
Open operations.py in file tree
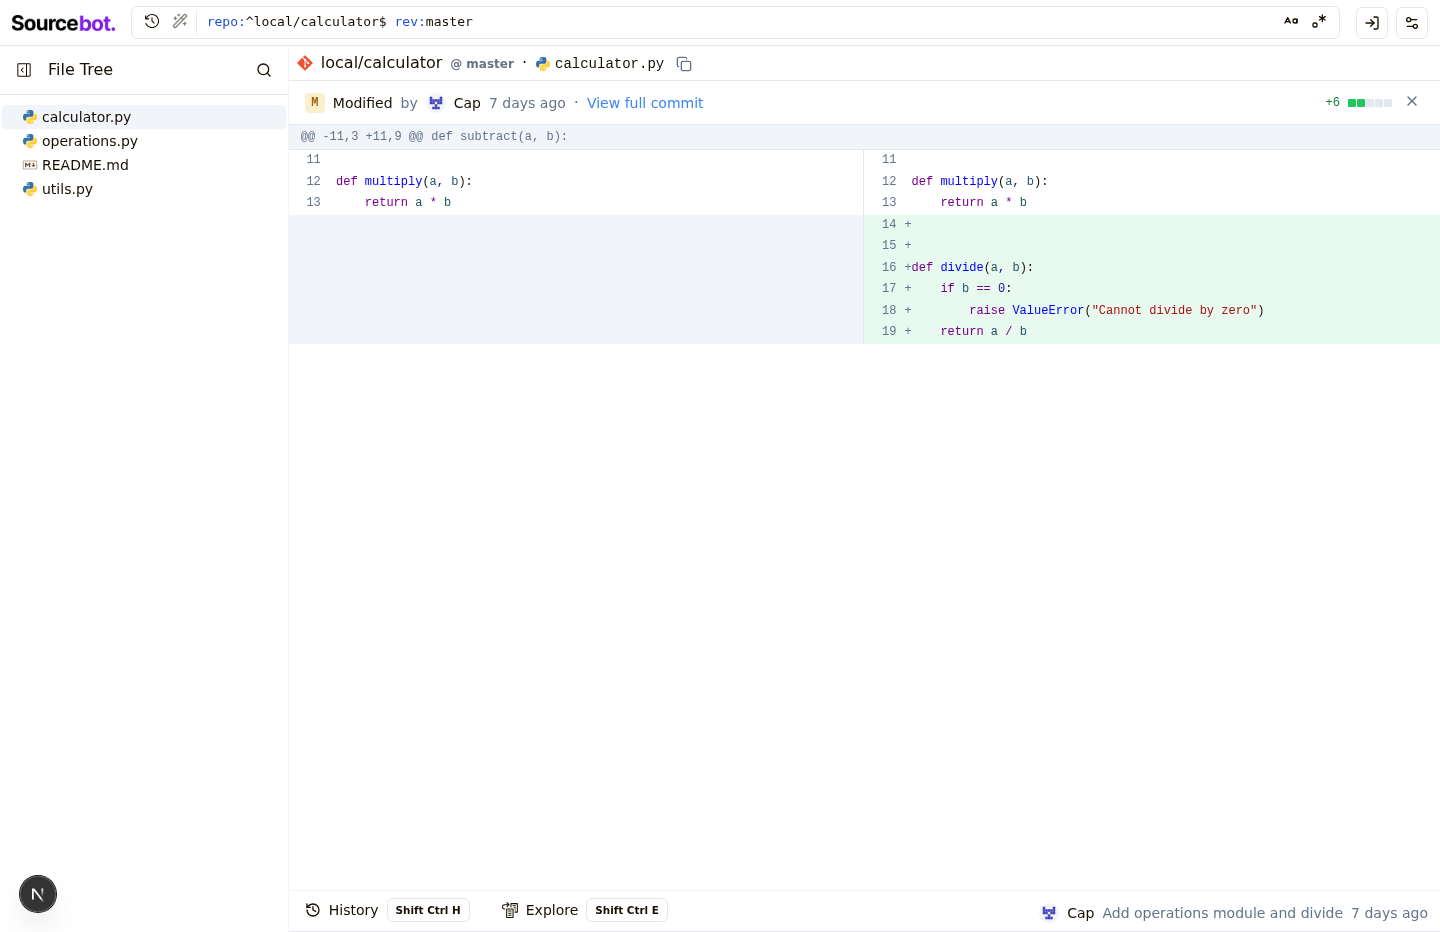pos(144,141)
